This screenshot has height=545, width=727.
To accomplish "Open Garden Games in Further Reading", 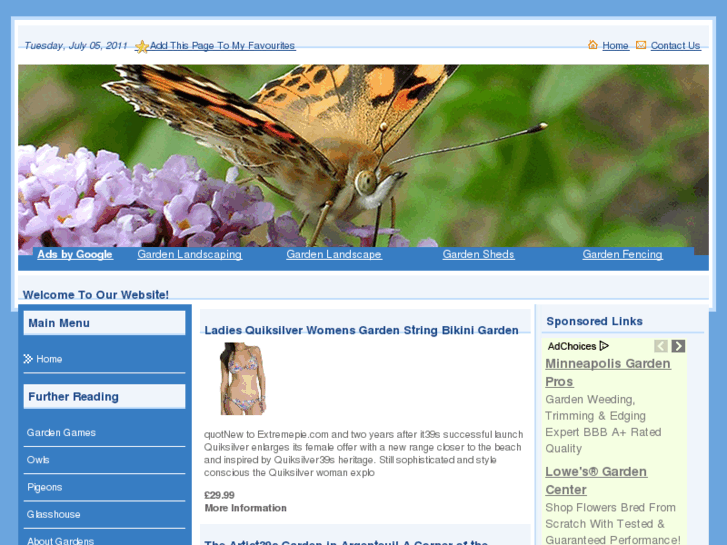I will pyautogui.click(x=61, y=433).
